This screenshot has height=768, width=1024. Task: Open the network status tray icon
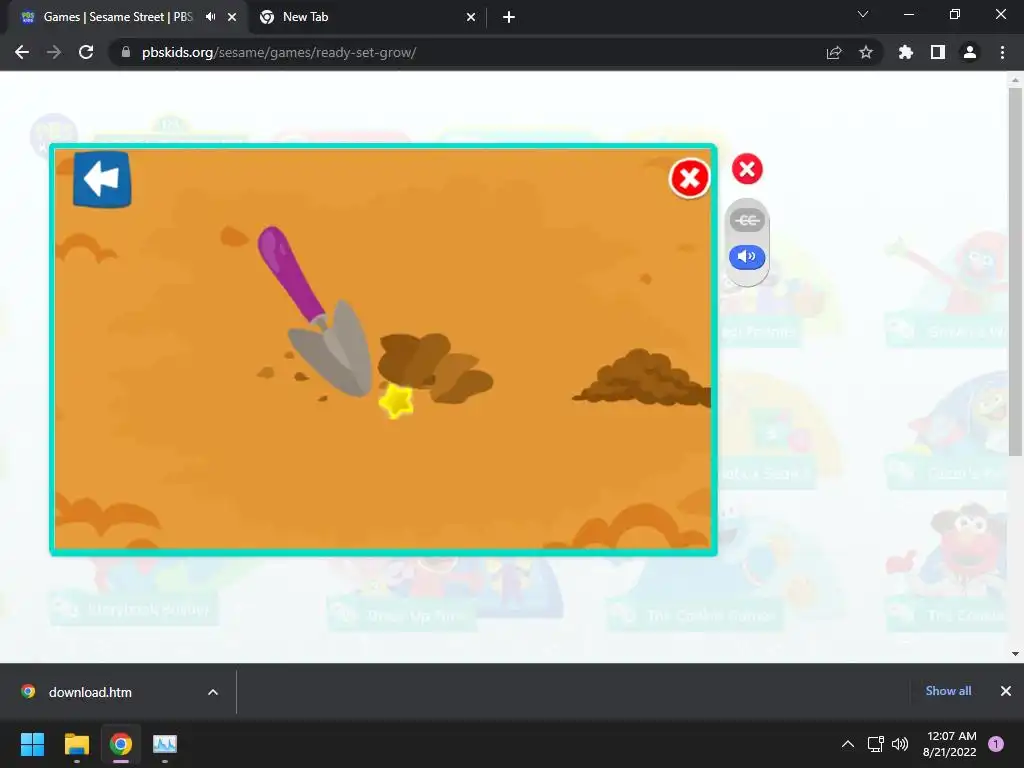click(876, 744)
